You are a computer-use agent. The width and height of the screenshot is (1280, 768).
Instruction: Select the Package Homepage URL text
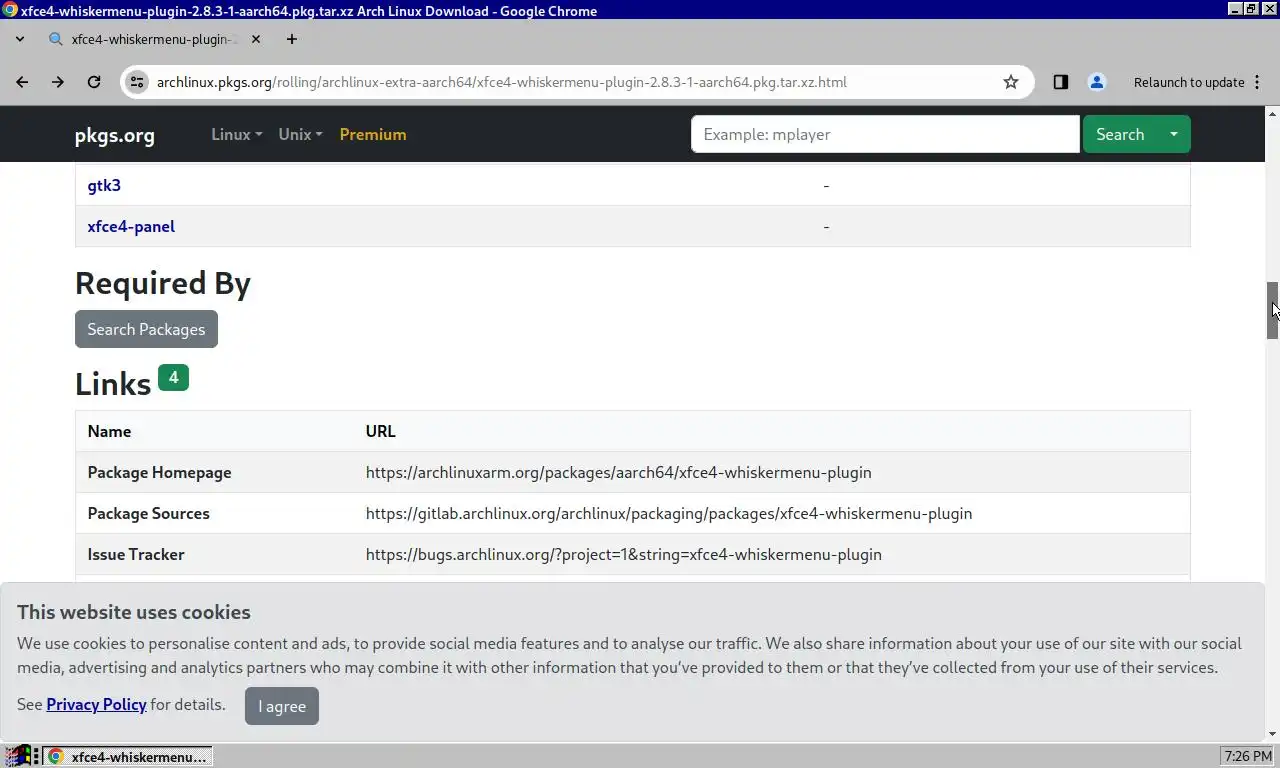pos(618,472)
